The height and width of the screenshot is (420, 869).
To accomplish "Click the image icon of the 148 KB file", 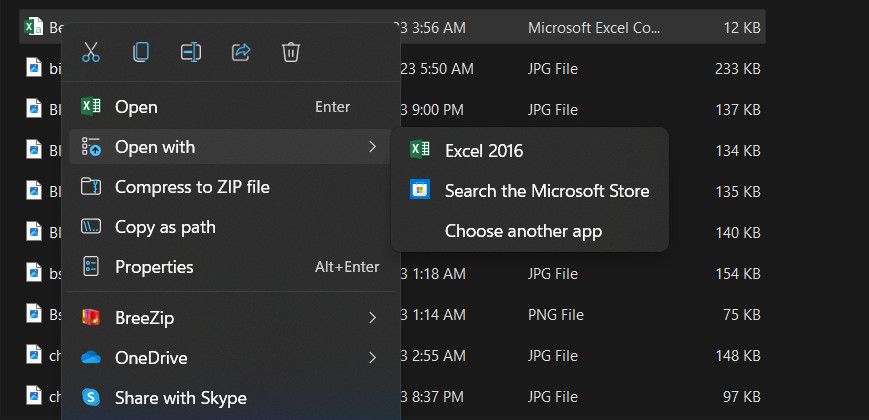I will 34,354.
